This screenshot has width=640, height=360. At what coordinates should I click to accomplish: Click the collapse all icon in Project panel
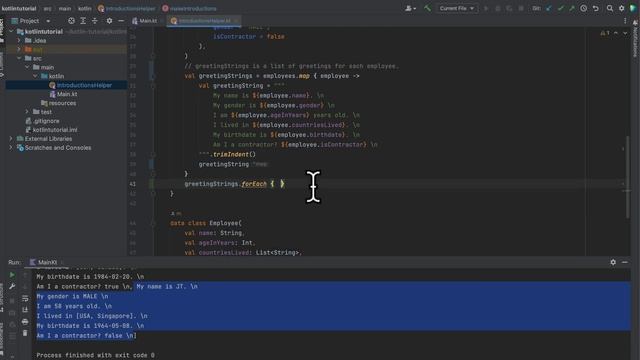(95, 21)
